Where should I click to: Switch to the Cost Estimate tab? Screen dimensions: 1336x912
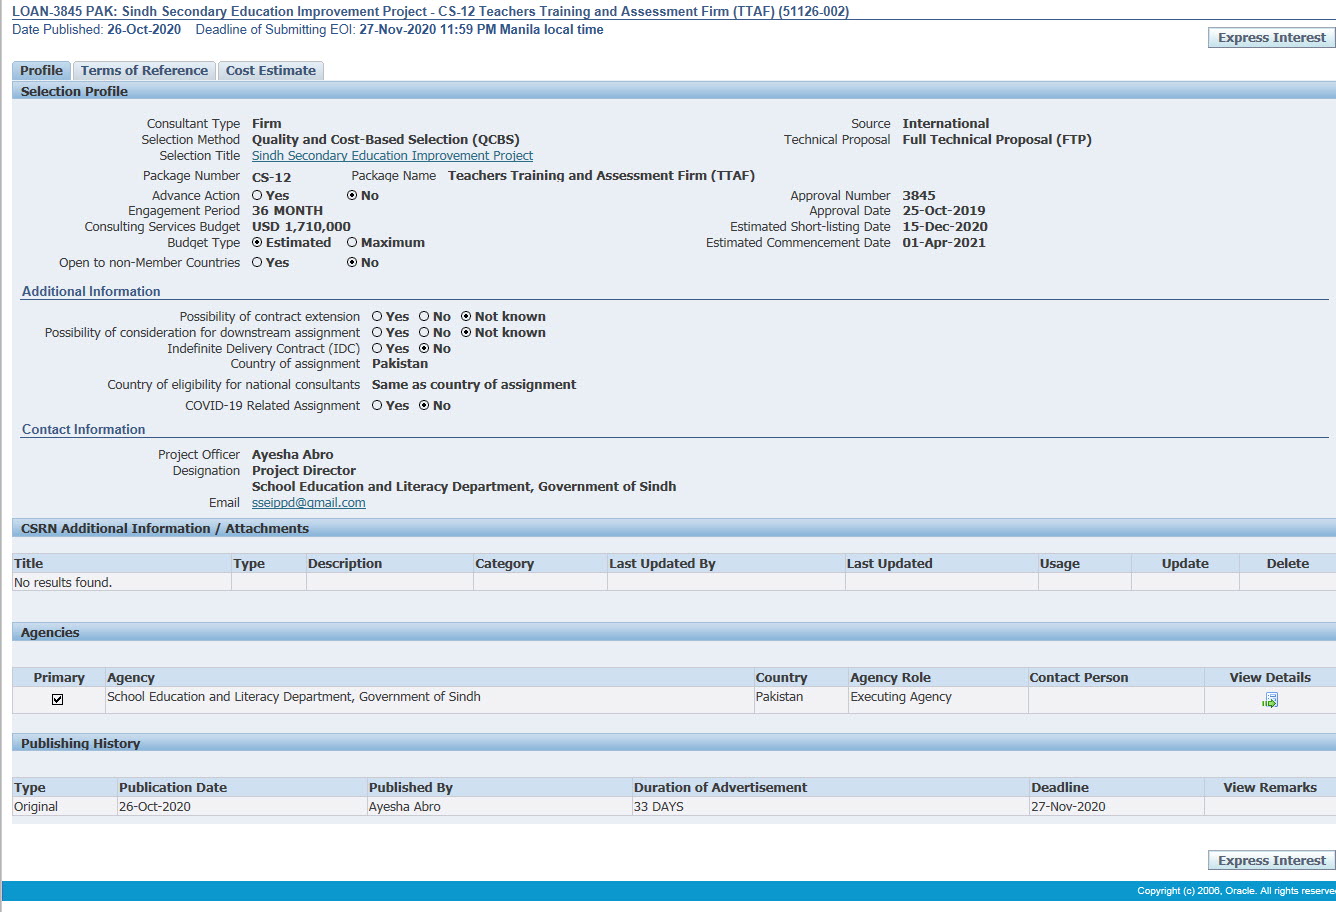(270, 70)
